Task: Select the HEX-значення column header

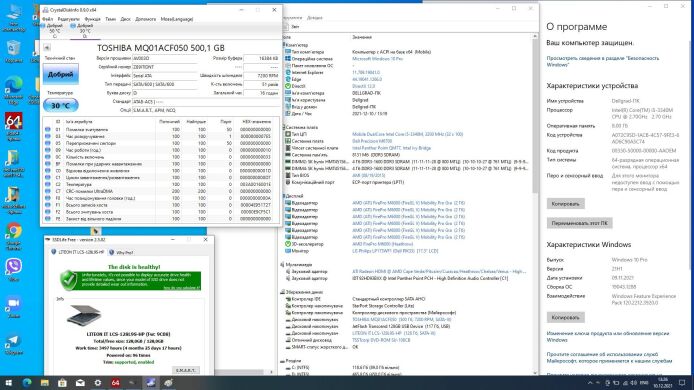Action: (x=257, y=122)
